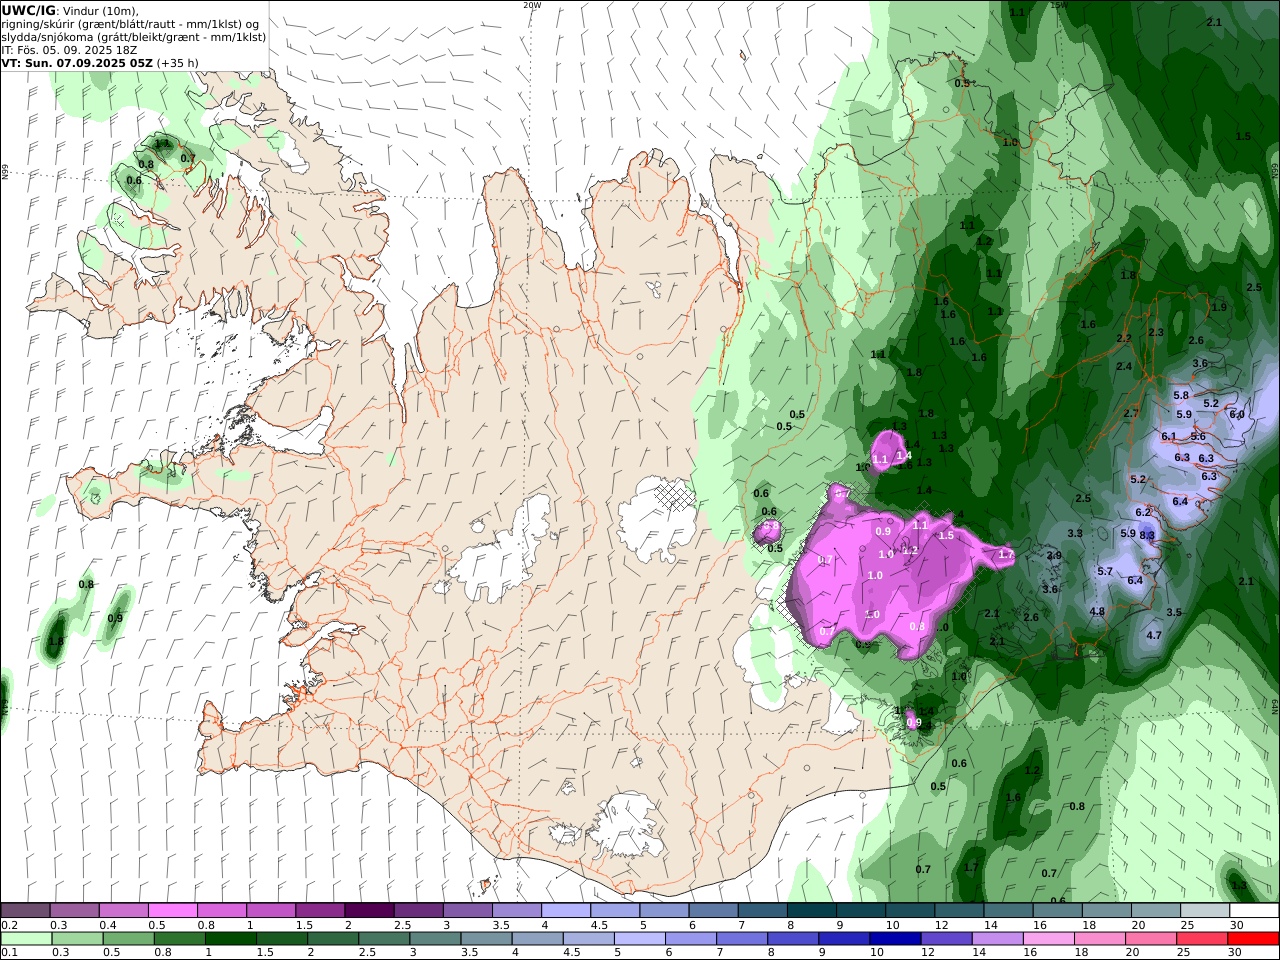Click the white 30 swatch in the snow legend
This screenshot has height=960, width=1280.
[1254, 911]
